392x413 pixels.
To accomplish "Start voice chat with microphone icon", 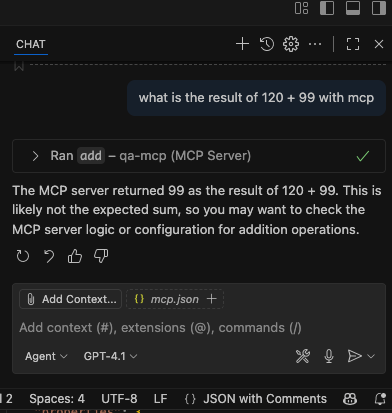I will (x=329, y=356).
